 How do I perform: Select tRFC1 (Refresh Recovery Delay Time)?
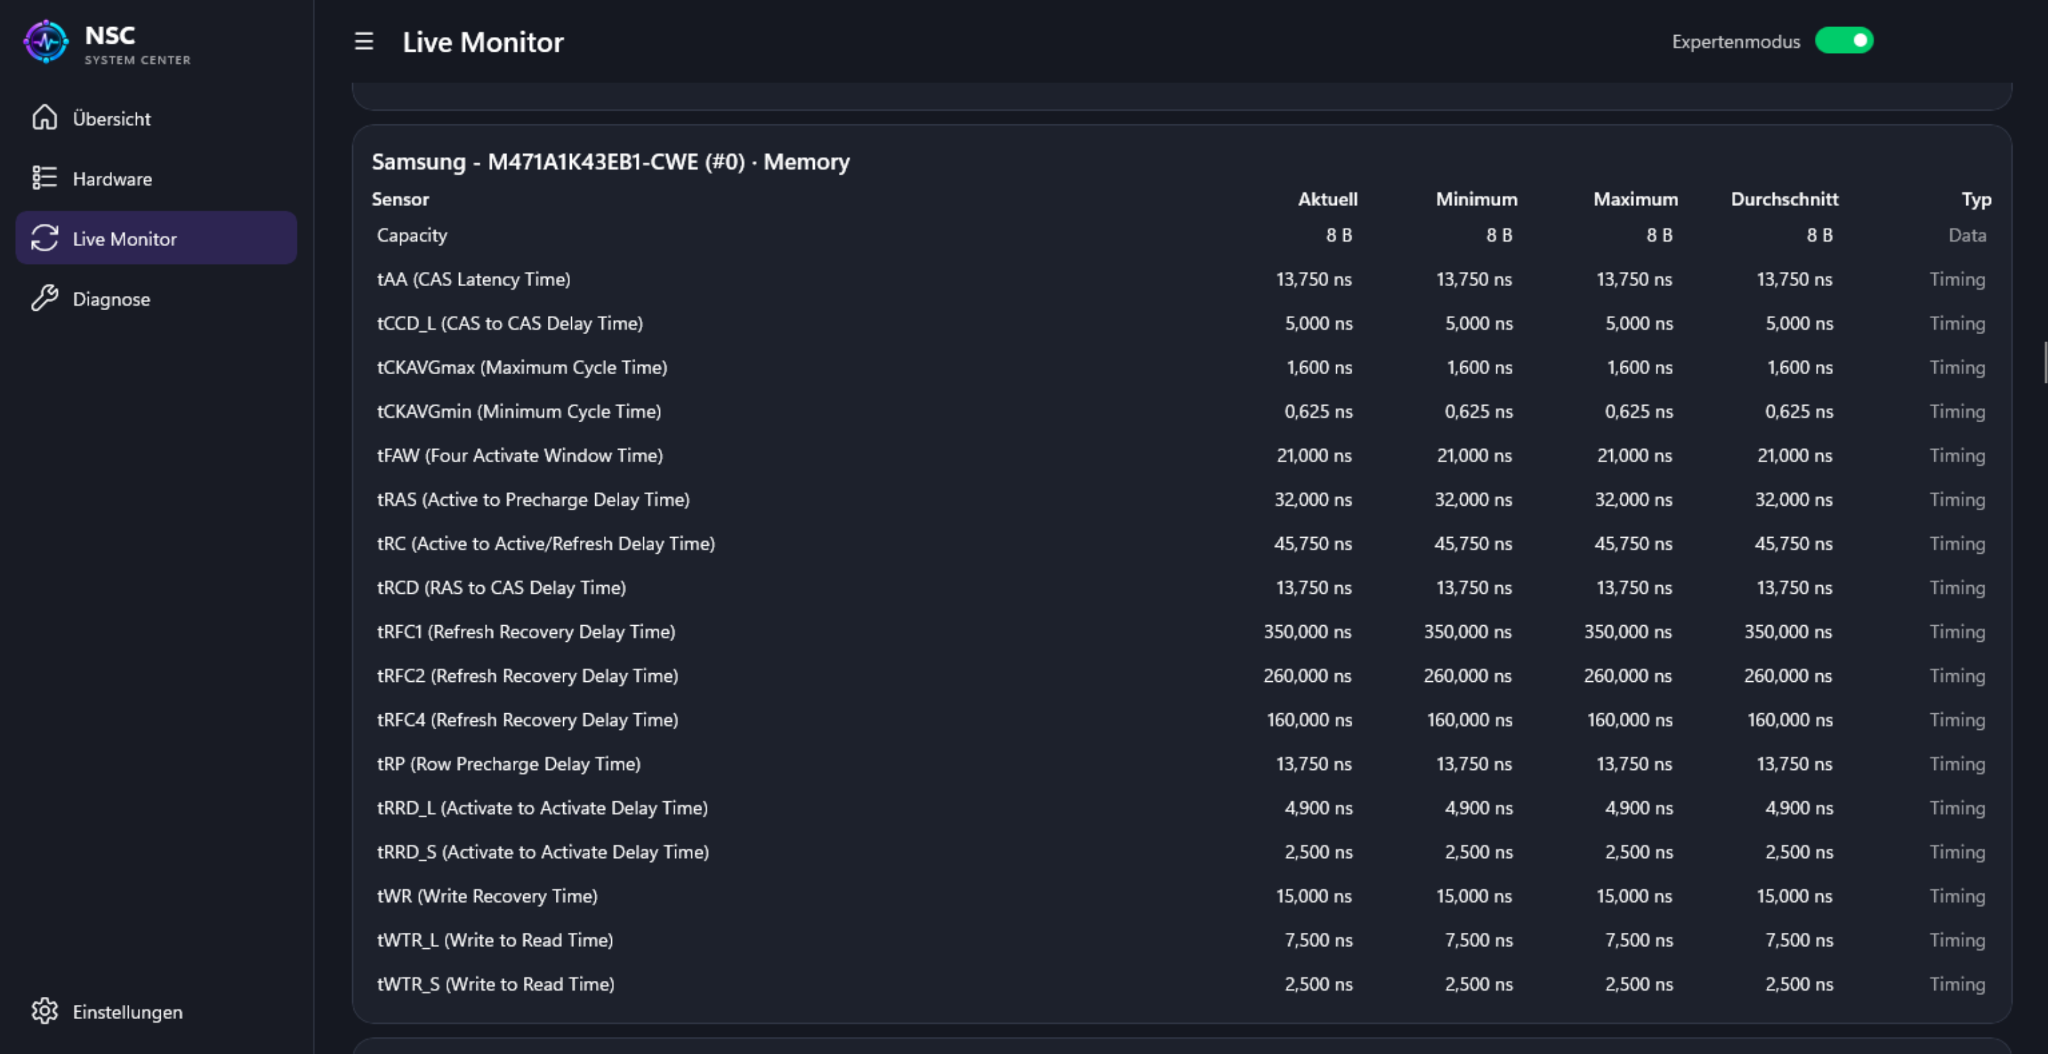(1181, 631)
